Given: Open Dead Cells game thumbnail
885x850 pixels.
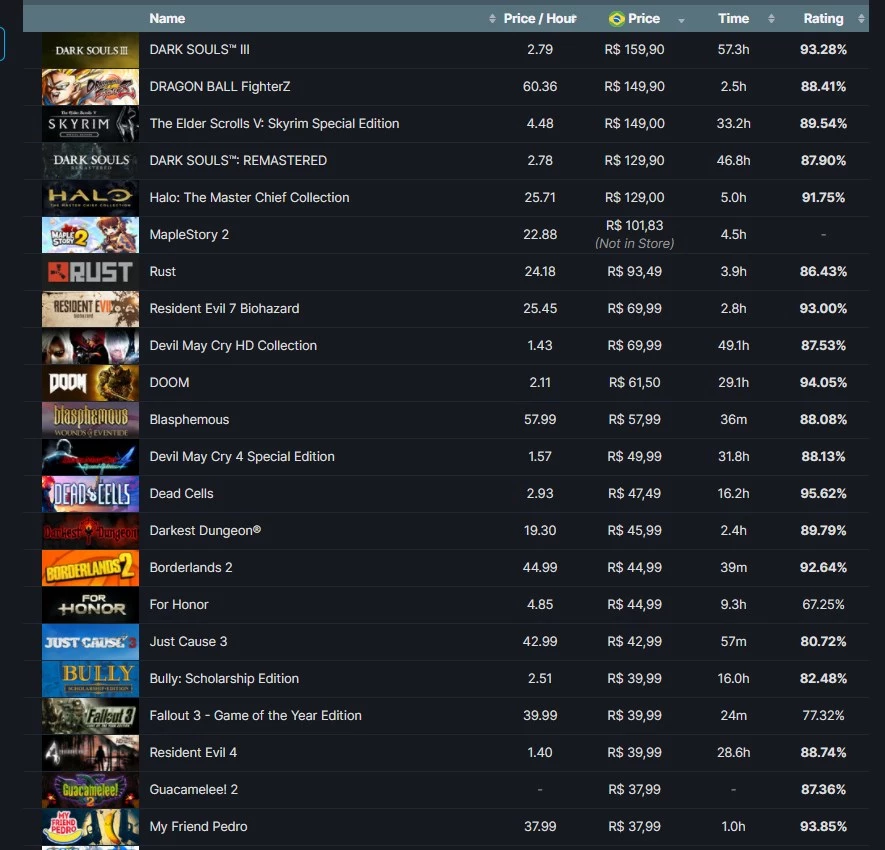Looking at the screenshot, I should 90,494.
